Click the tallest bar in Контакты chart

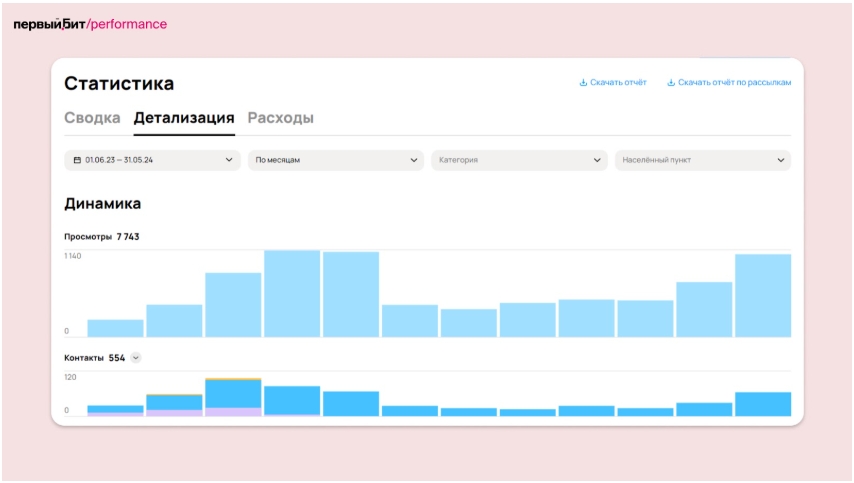click(233, 394)
